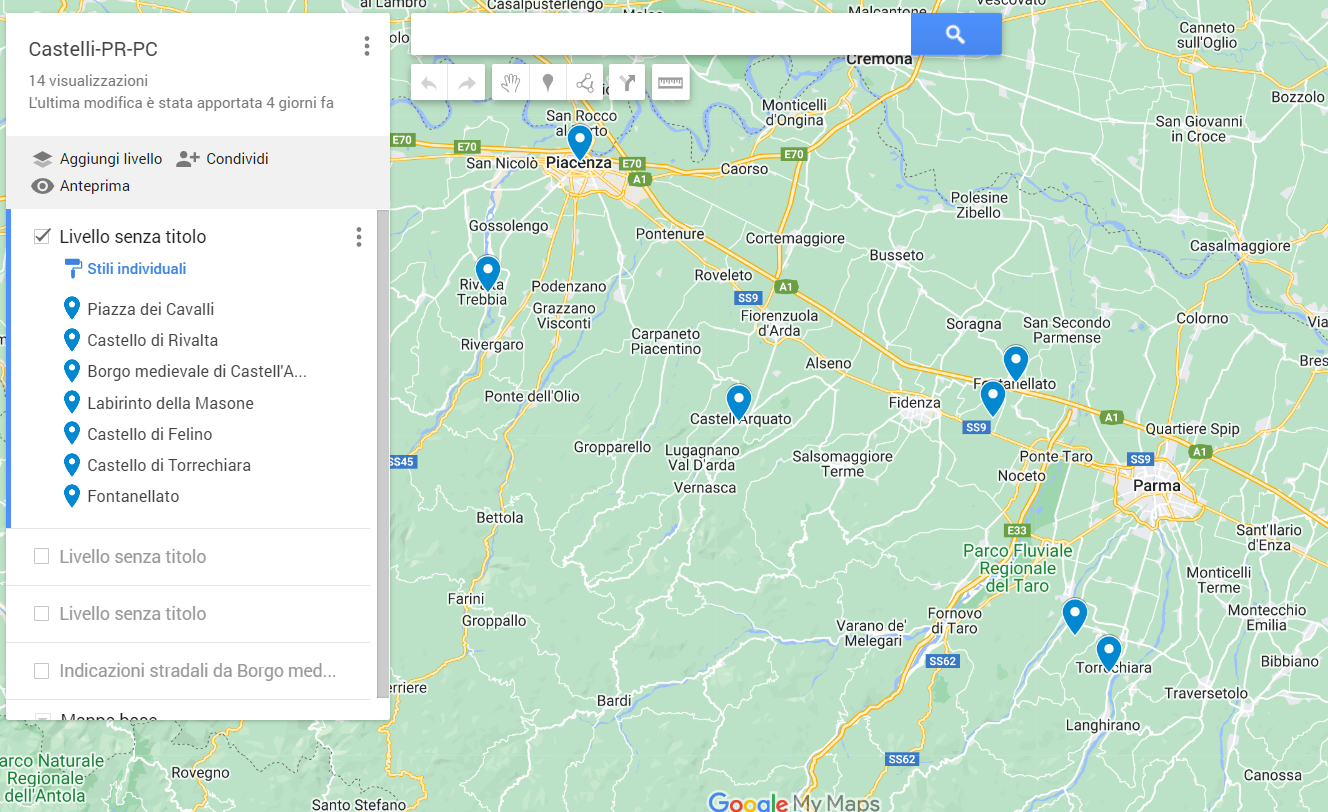This screenshot has width=1328, height=812.
Task: Select Castello di Felino in the list
Action: point(150,434)
